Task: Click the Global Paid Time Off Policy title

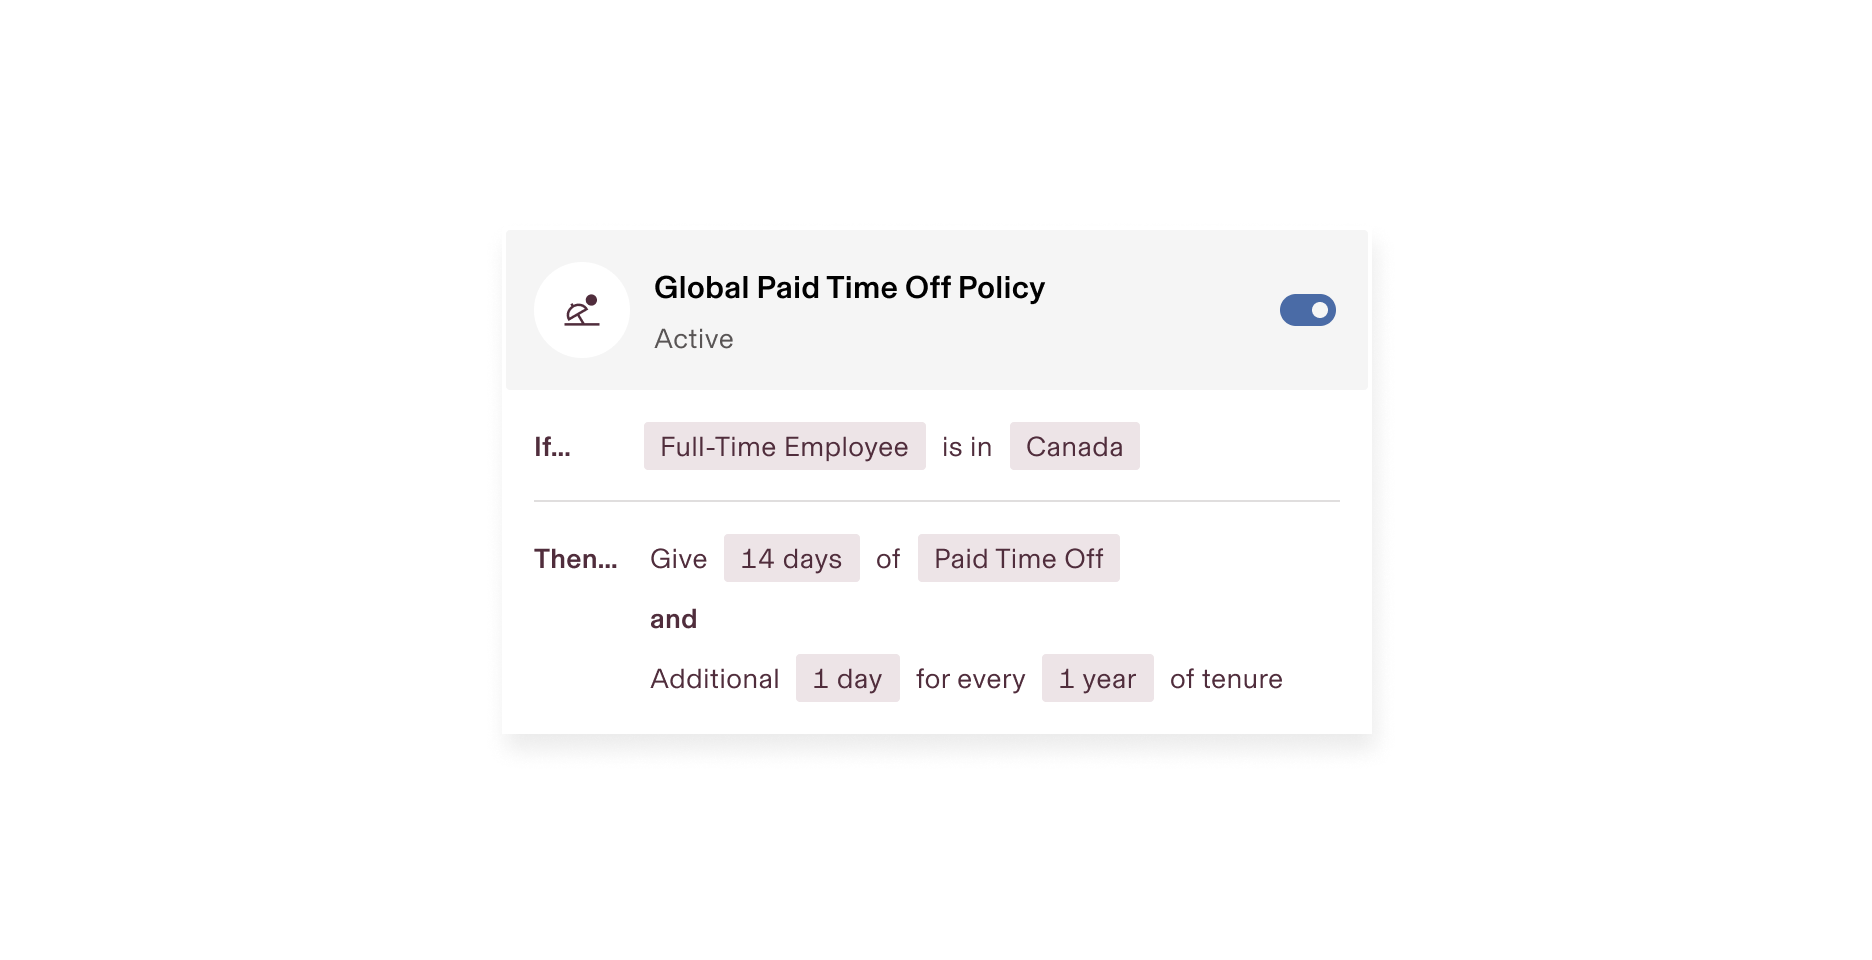Action: pos(849,287)
